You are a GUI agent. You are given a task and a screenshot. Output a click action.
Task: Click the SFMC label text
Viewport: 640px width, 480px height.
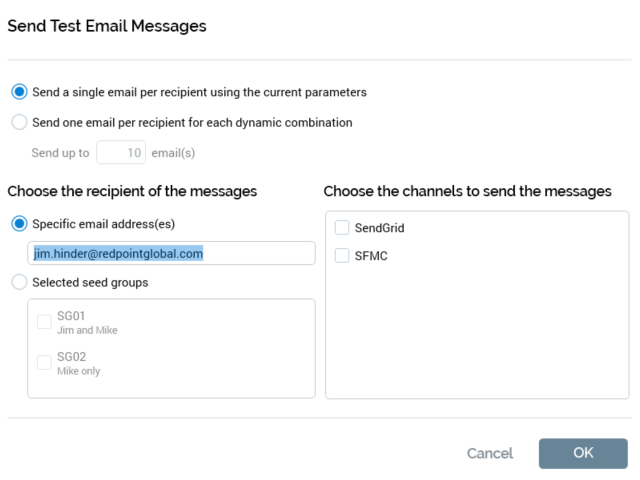click(x=371, y=256)
